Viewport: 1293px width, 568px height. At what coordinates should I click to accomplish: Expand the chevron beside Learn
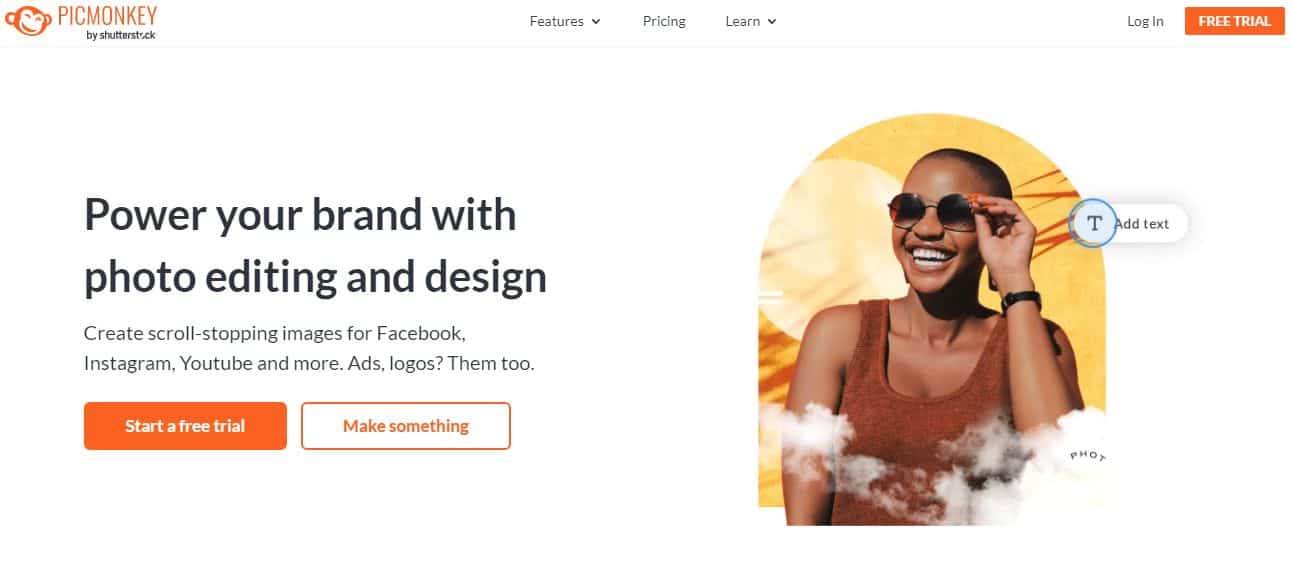[x=772, y=21]
